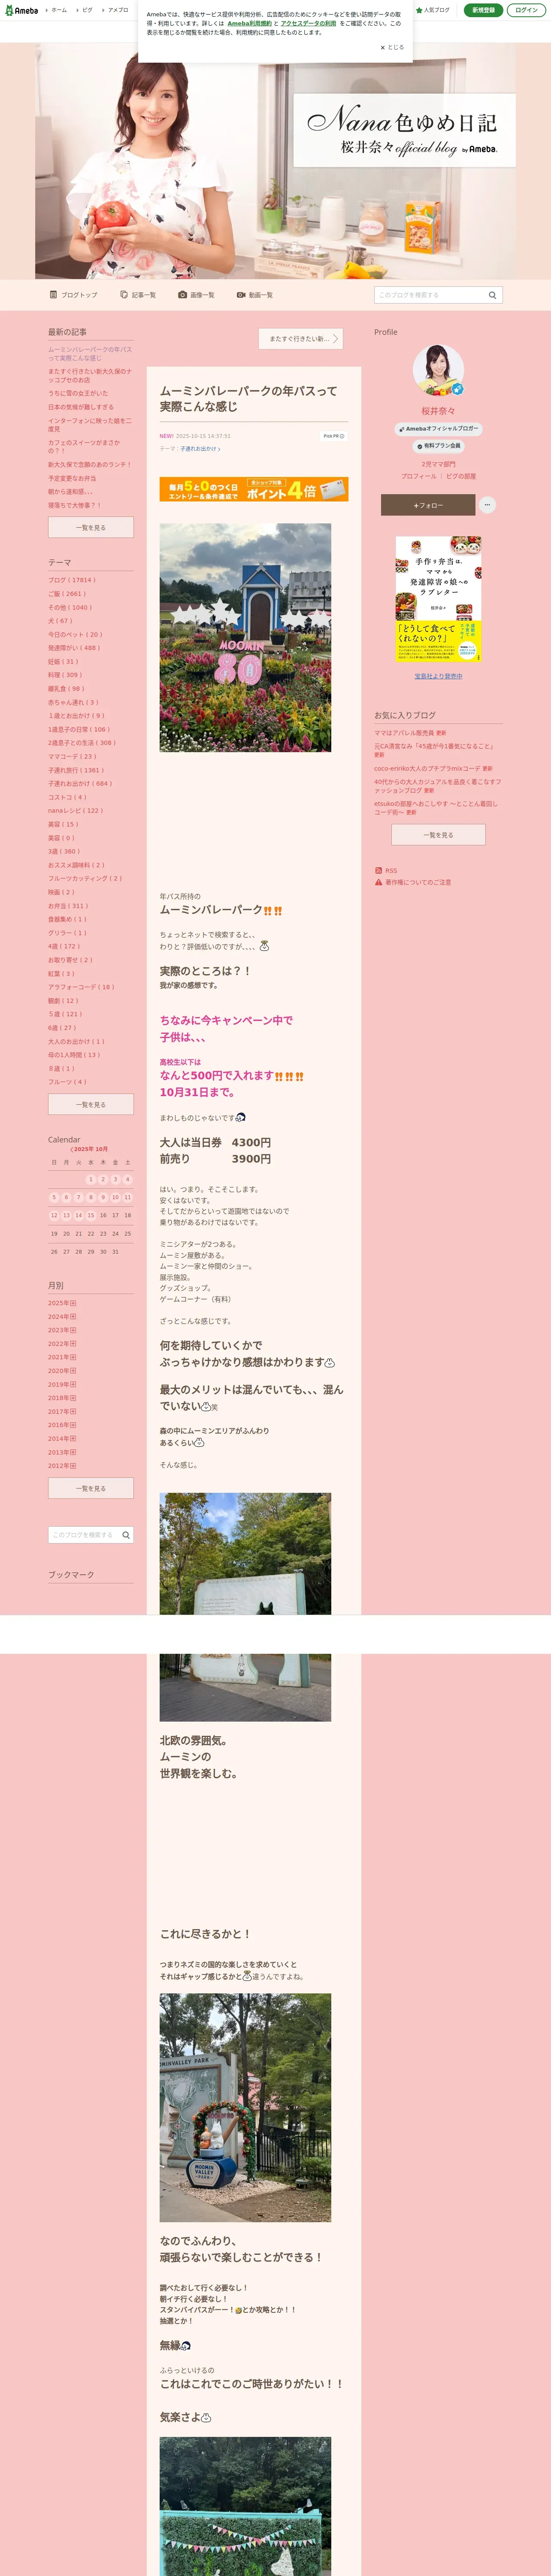The height and width of the screenshot is (2576, 551).
Task: Click the book cover thumbnail in profile
Action: (x=438, y=599)
